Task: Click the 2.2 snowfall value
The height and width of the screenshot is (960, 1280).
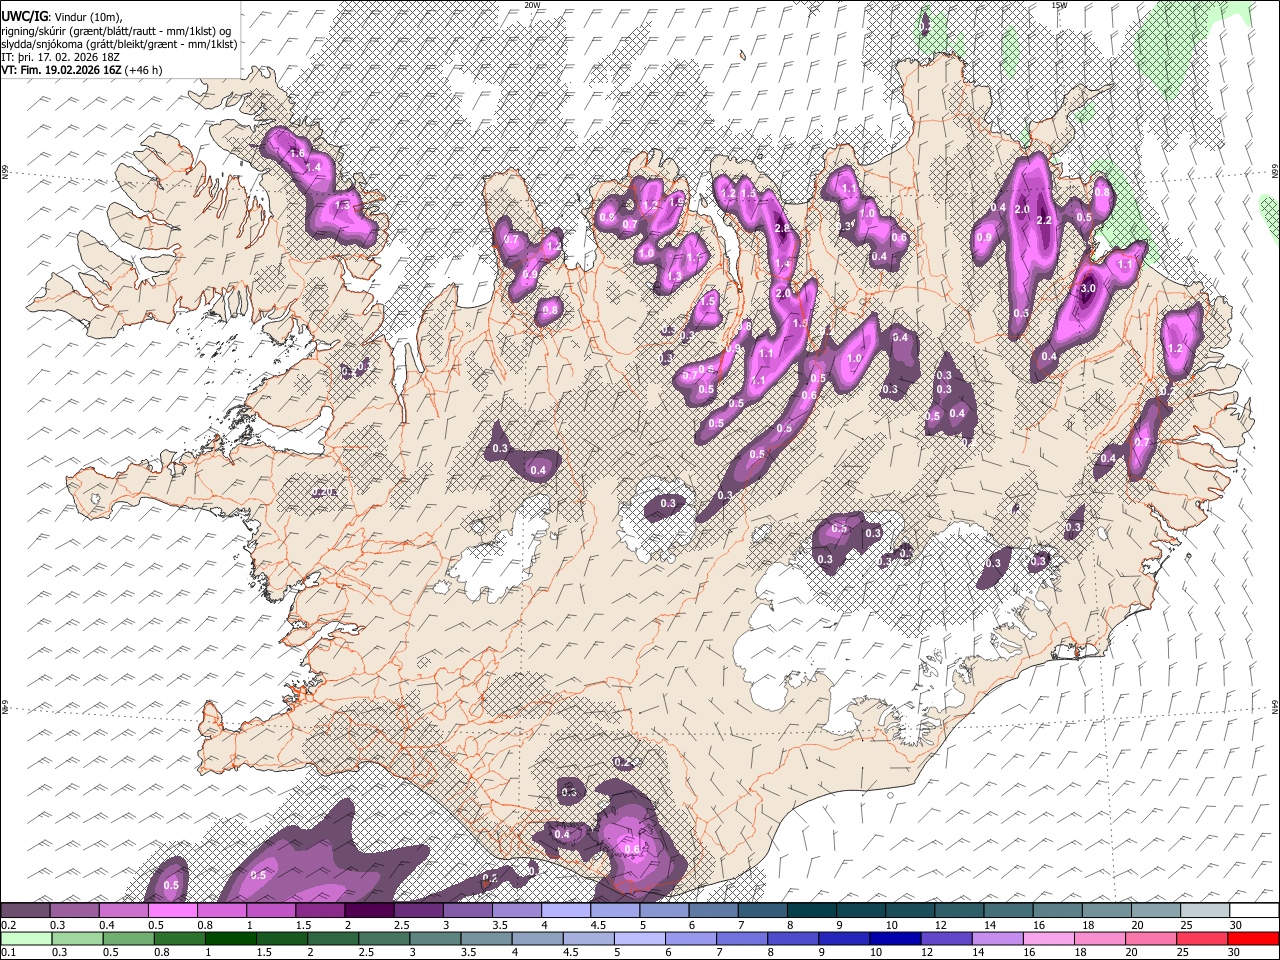Action: 1044,220
